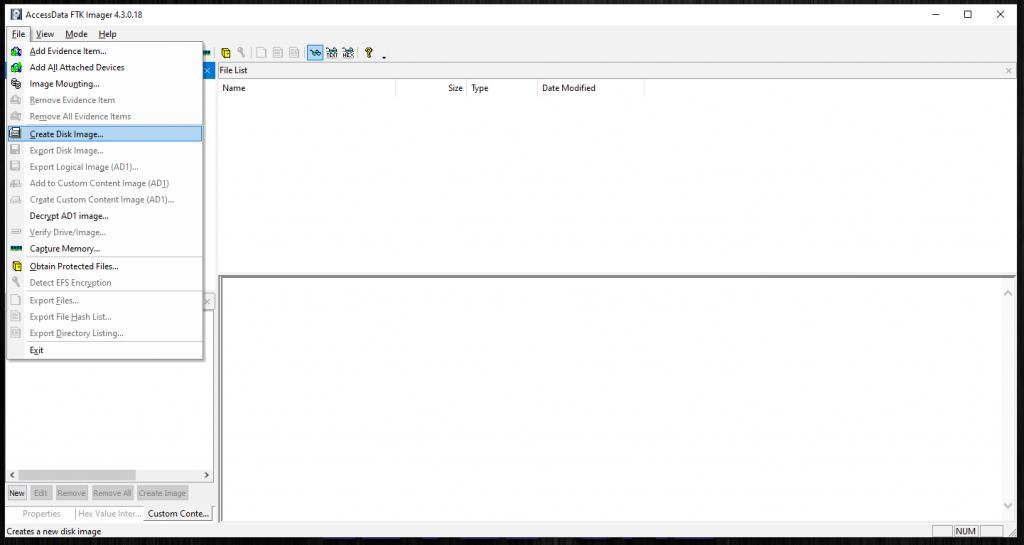Screen dimensions: 1024x545
Task: Click the Export Directory Listing toolbar icon
Action: [294, 53]
